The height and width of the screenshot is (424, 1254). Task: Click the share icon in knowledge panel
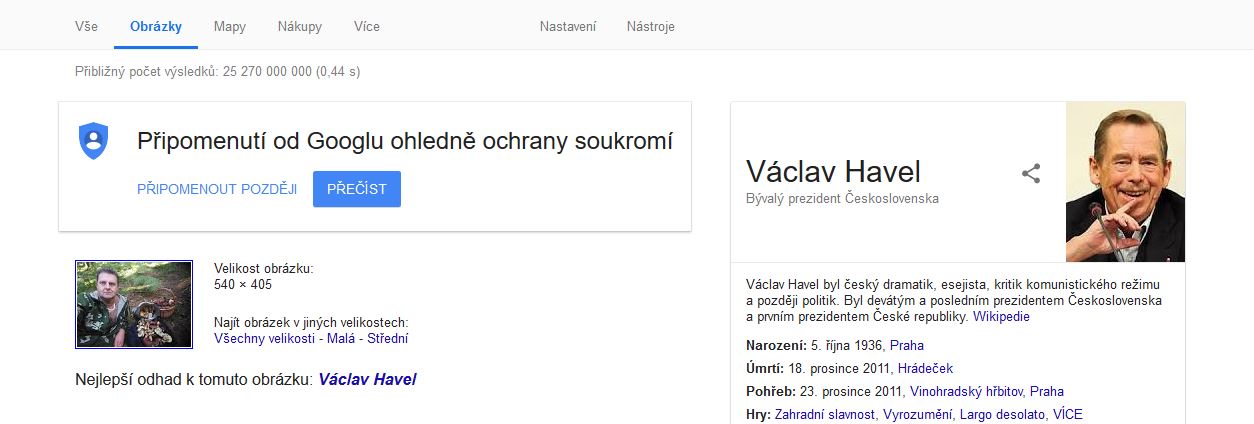point(1031,173)
